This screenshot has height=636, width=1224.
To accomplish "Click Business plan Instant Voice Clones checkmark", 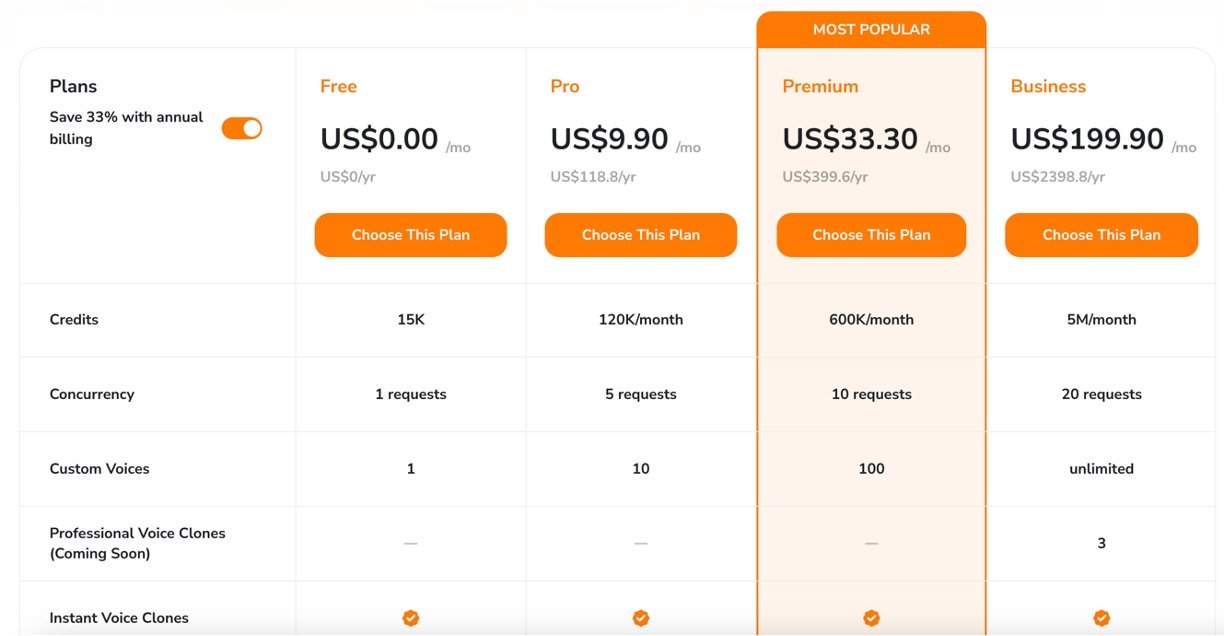I will (1101, 618).
